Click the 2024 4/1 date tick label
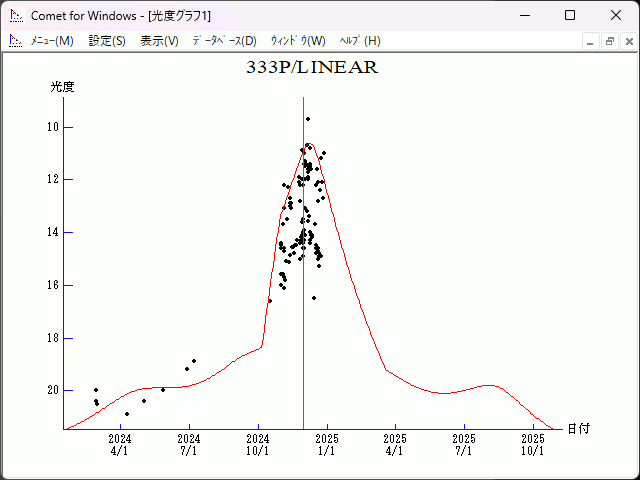Image resolution: width=640 pixels, height=480 pixels. coord(119,444)
